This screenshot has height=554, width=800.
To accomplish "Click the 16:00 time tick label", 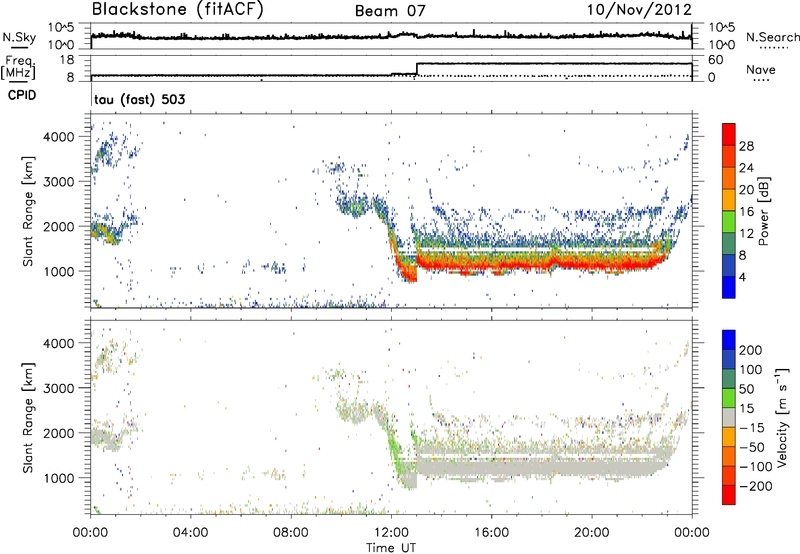I will point(491,533).
